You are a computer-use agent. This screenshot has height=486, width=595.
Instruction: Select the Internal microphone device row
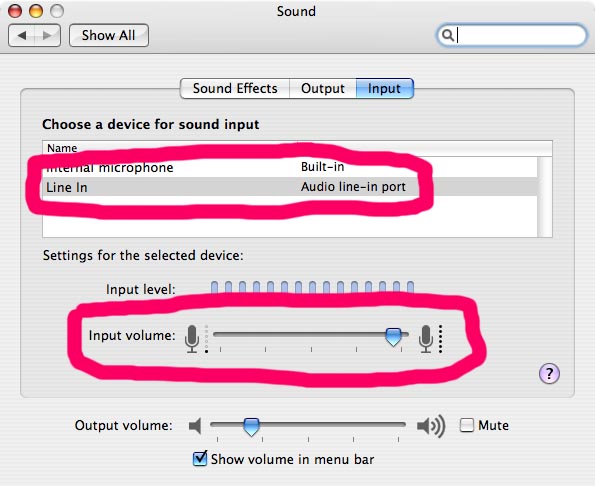coord(290,167)
